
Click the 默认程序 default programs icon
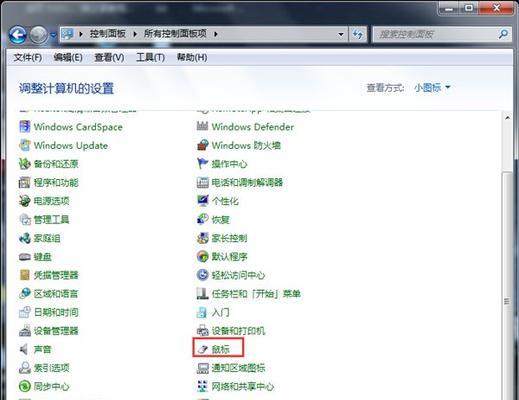click(x=202, y=257)
